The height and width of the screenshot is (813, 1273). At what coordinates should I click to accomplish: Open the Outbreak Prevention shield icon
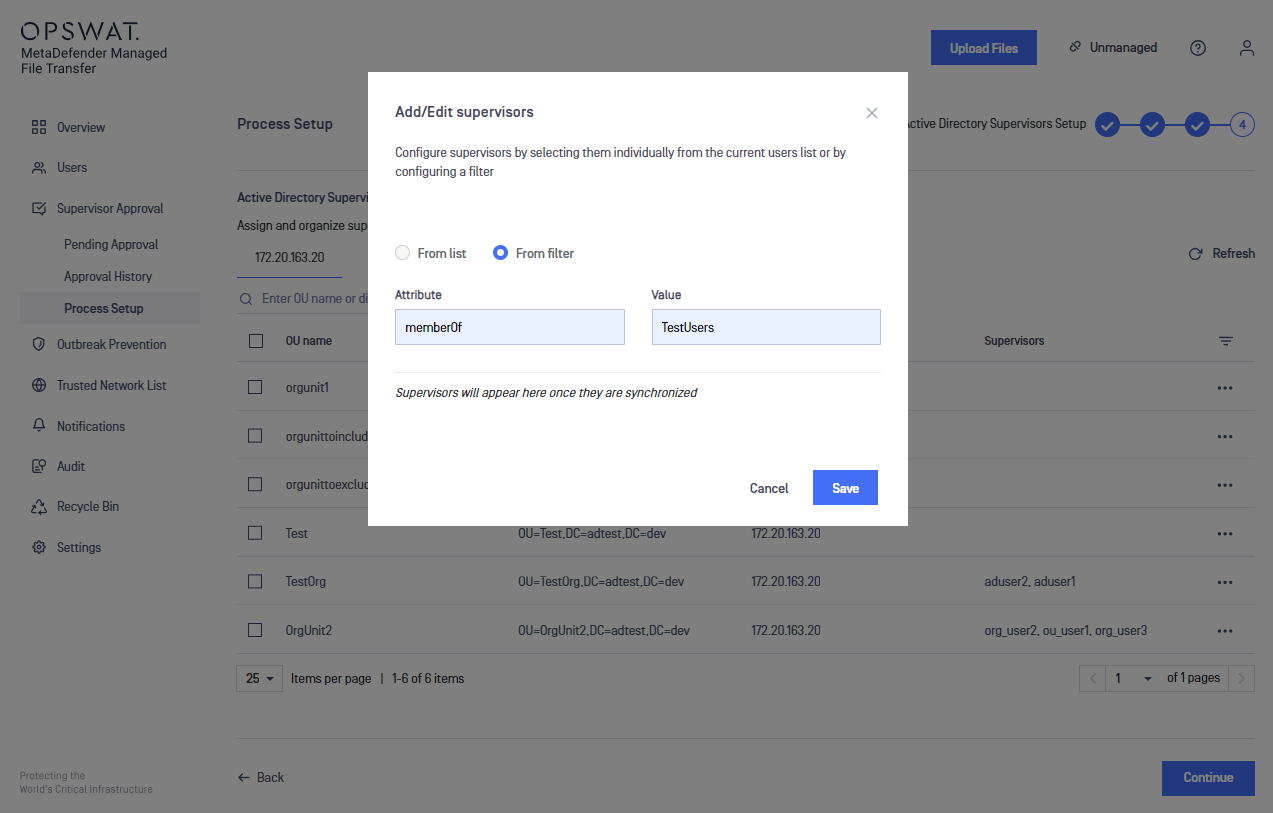click(39, 344)
